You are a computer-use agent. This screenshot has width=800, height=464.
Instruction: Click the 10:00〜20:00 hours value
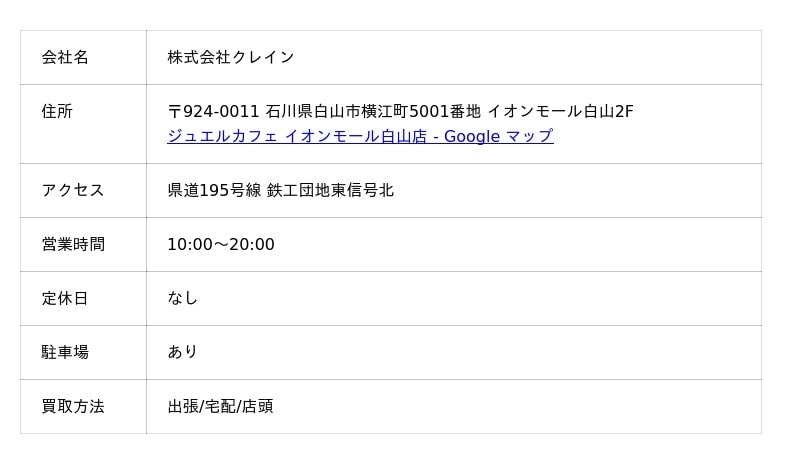(221, 245)
